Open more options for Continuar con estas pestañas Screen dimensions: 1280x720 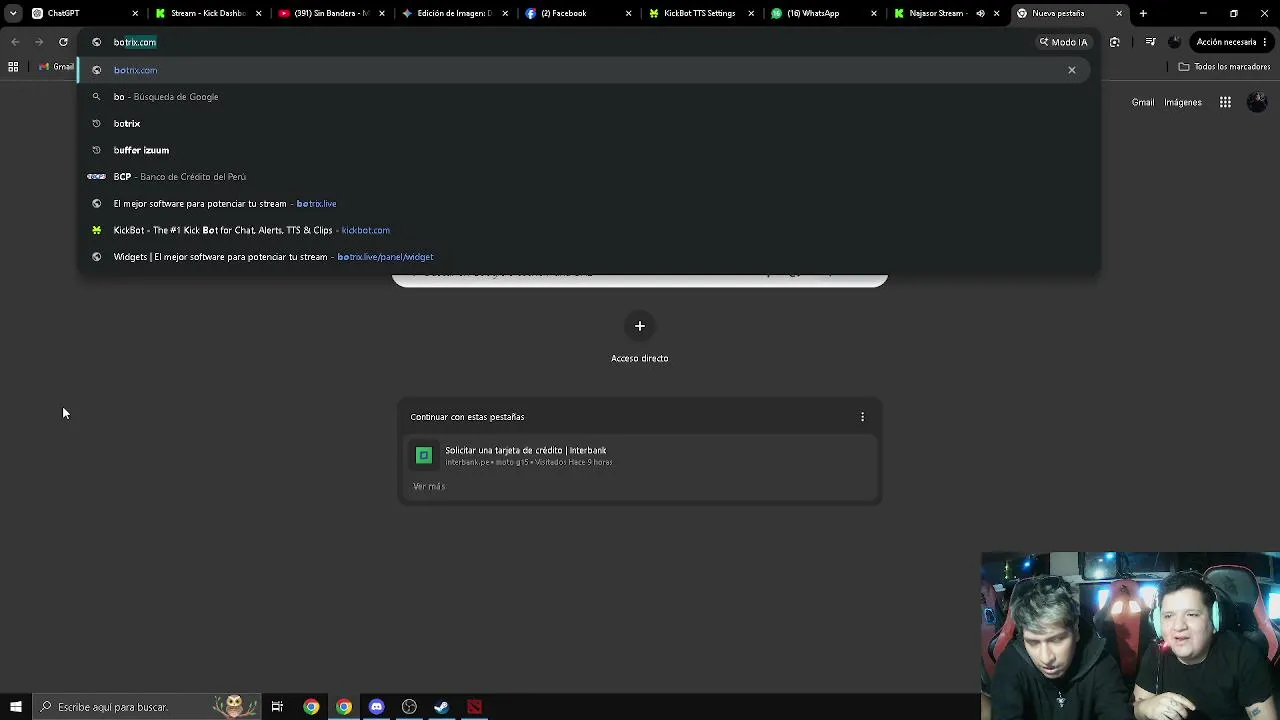coord(863,417)
